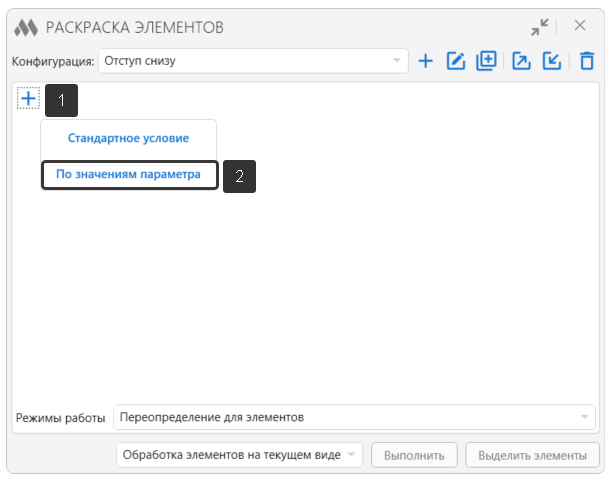The image size is (611, 483).
Task: Export the configuration to file
Action: [x=521, y=61]
